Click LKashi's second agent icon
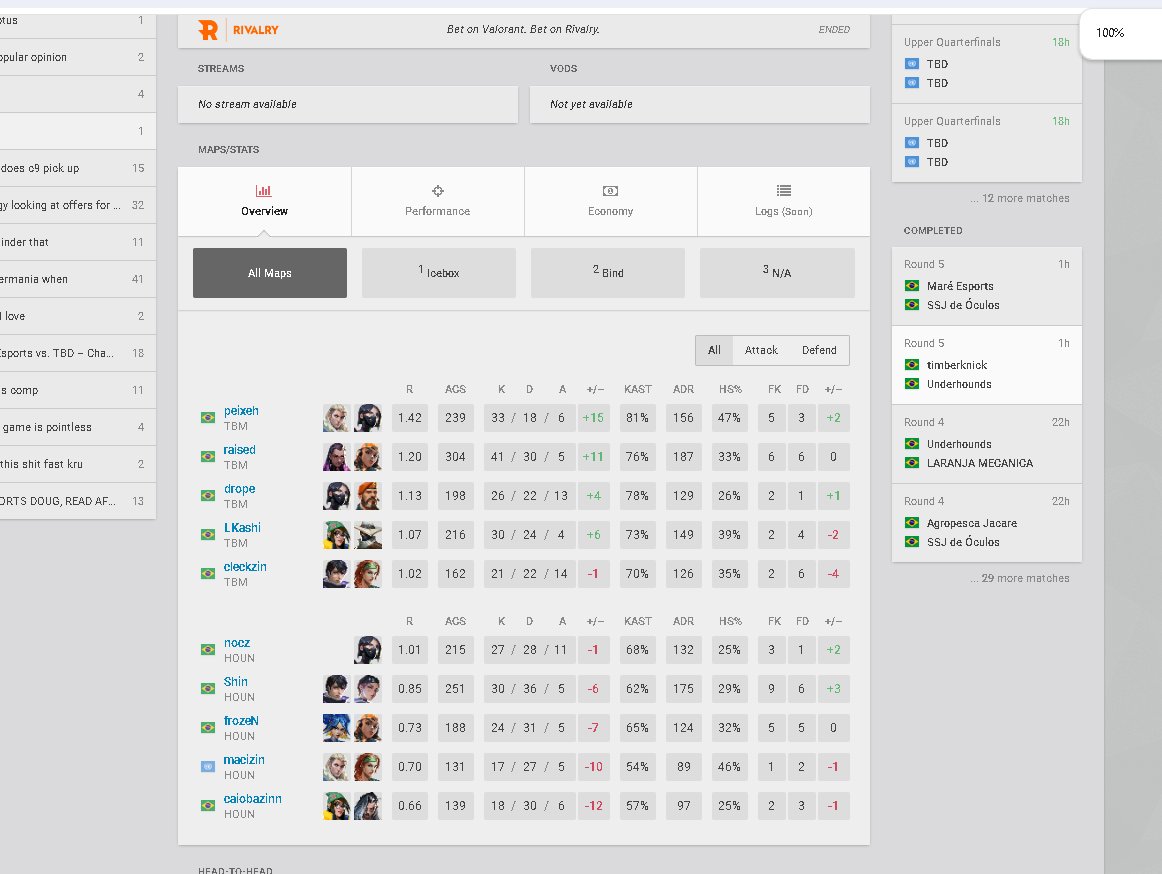 pyautogui.click(x=368, y=534)
